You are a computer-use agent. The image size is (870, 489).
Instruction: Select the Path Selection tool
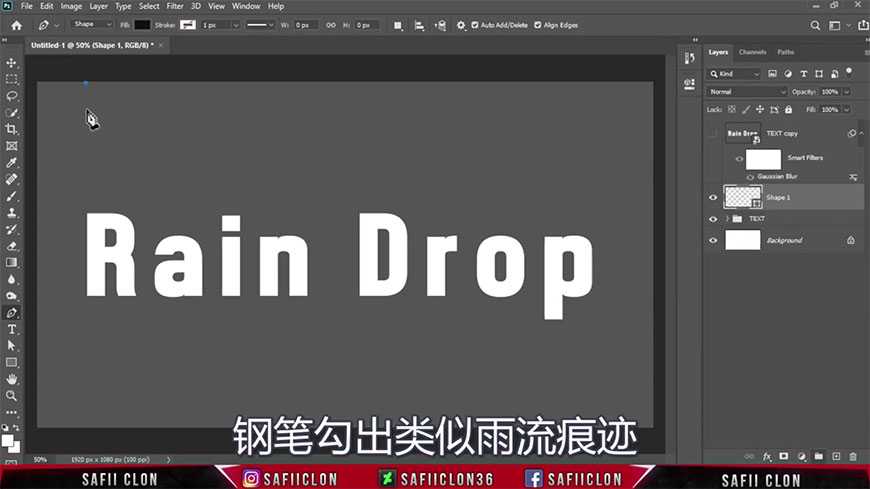(11, 346)
